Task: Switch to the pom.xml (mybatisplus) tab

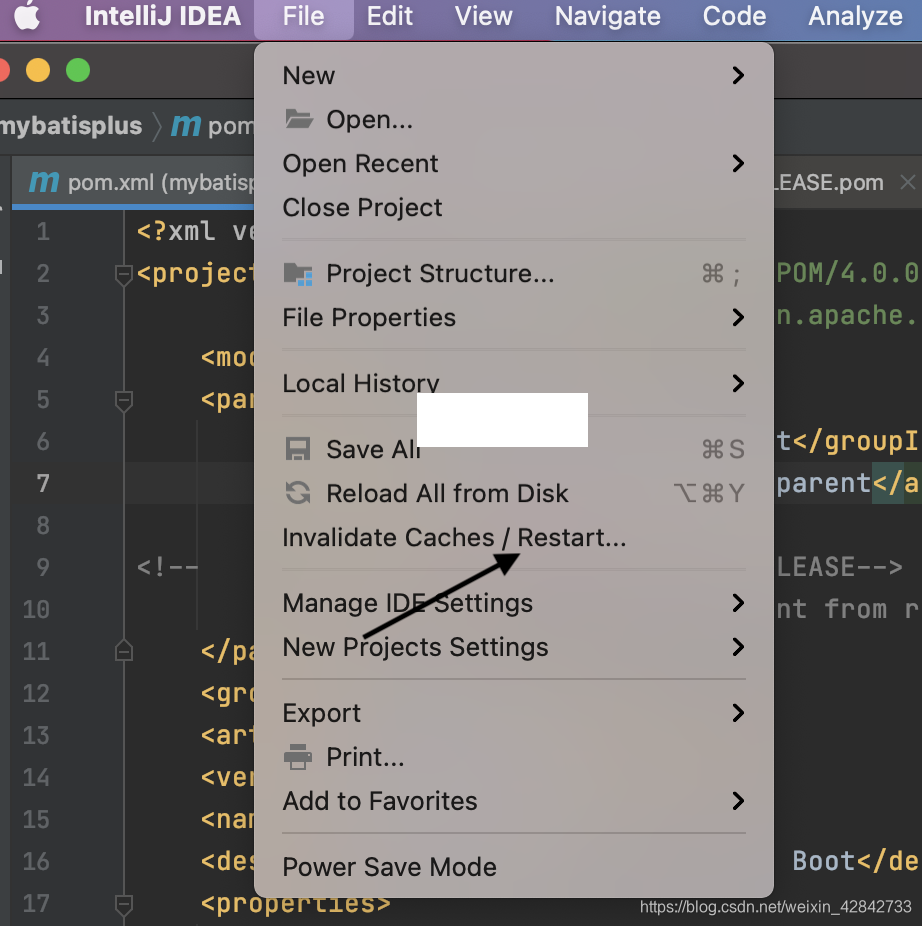Action: click(133, 182)
